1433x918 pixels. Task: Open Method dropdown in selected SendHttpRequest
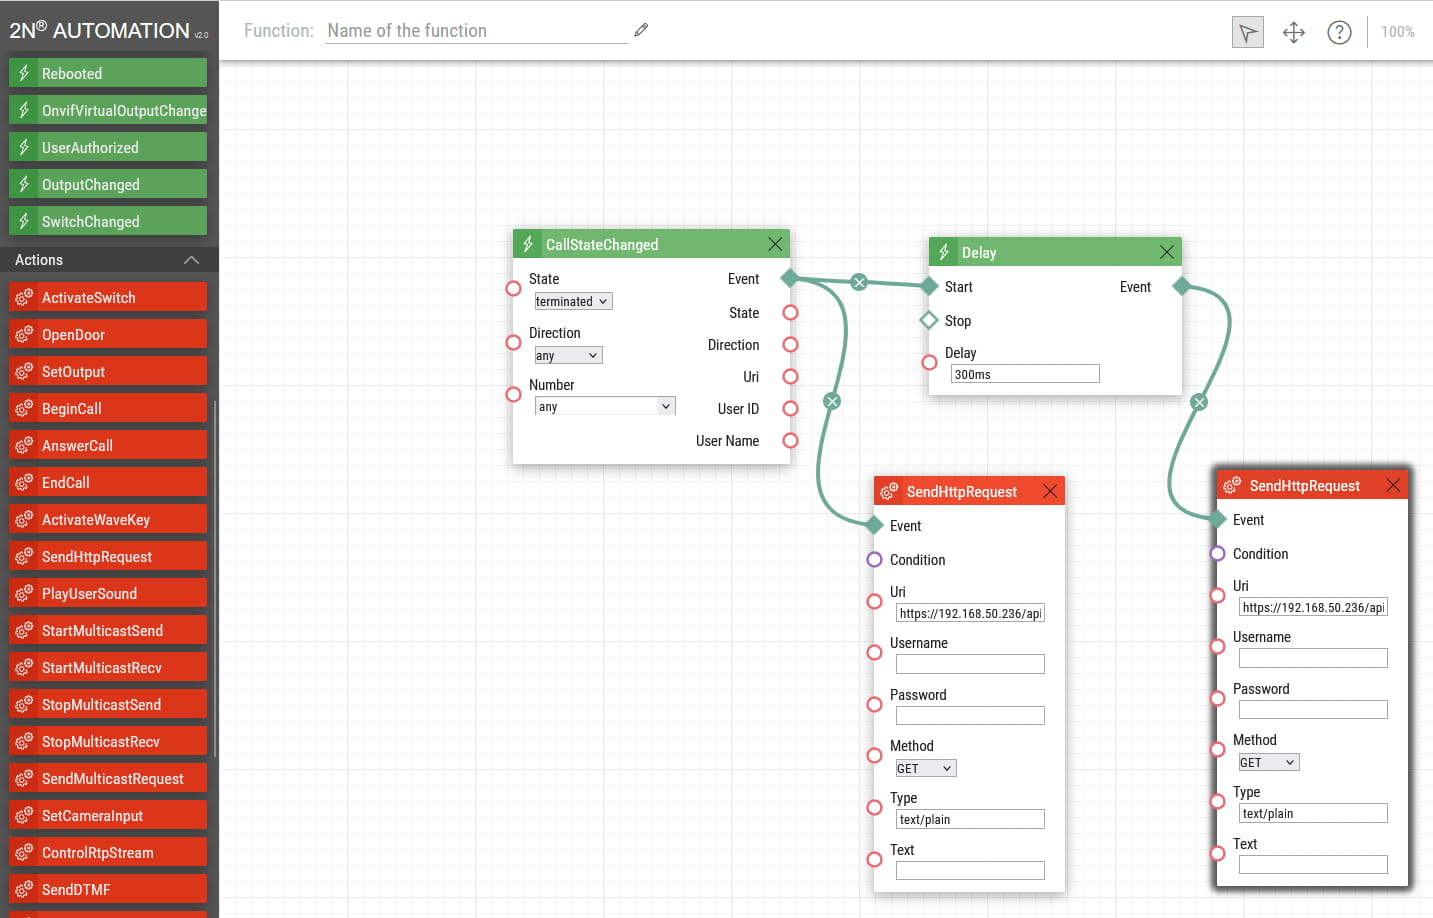click(x=1268, y=762)
